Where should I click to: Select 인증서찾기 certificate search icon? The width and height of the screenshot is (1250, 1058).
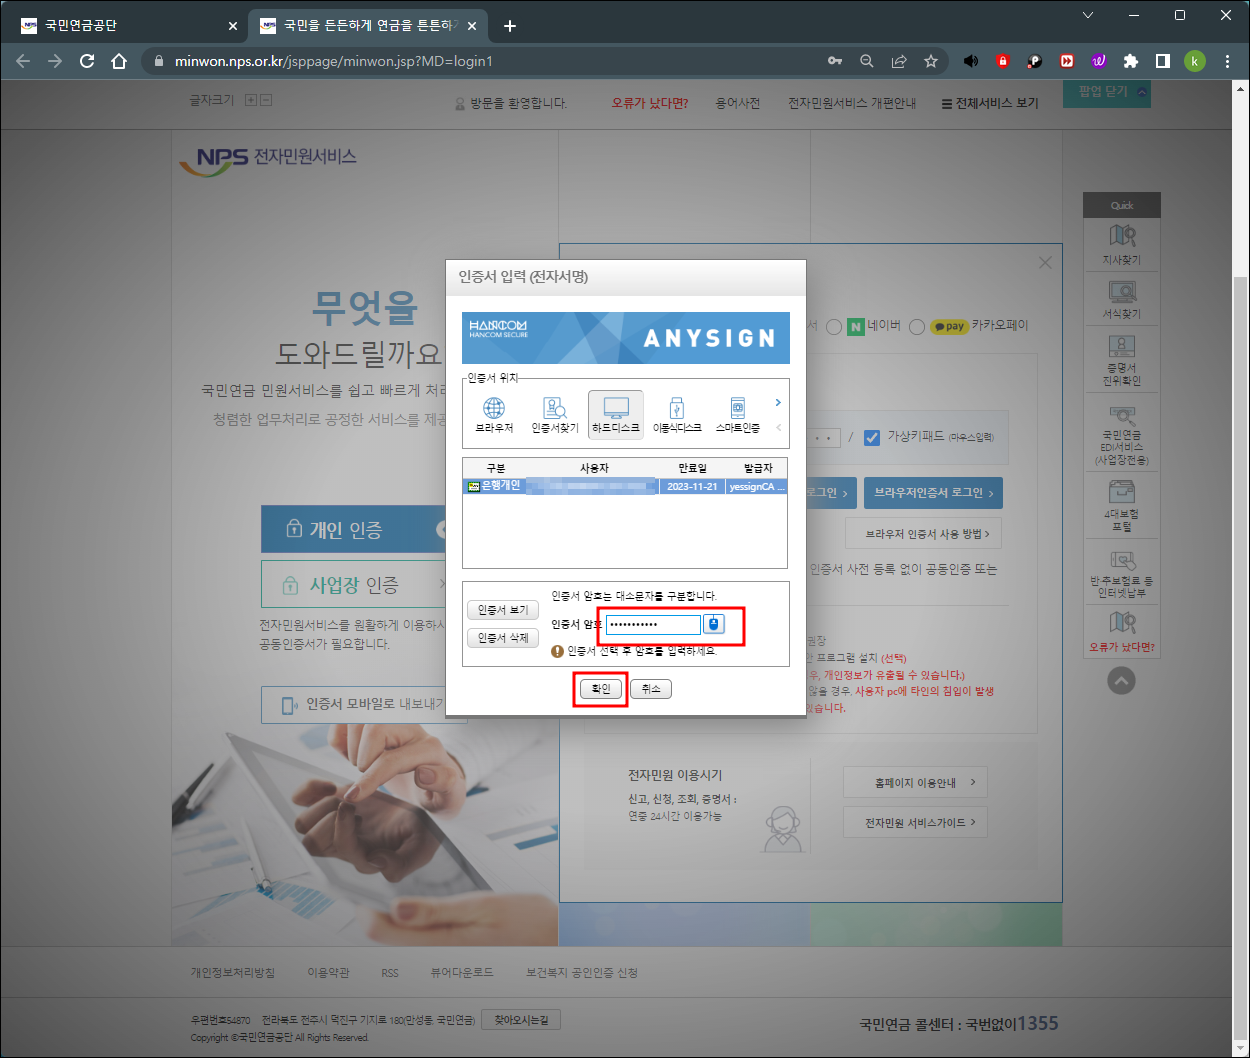click(x=556, y=413)
